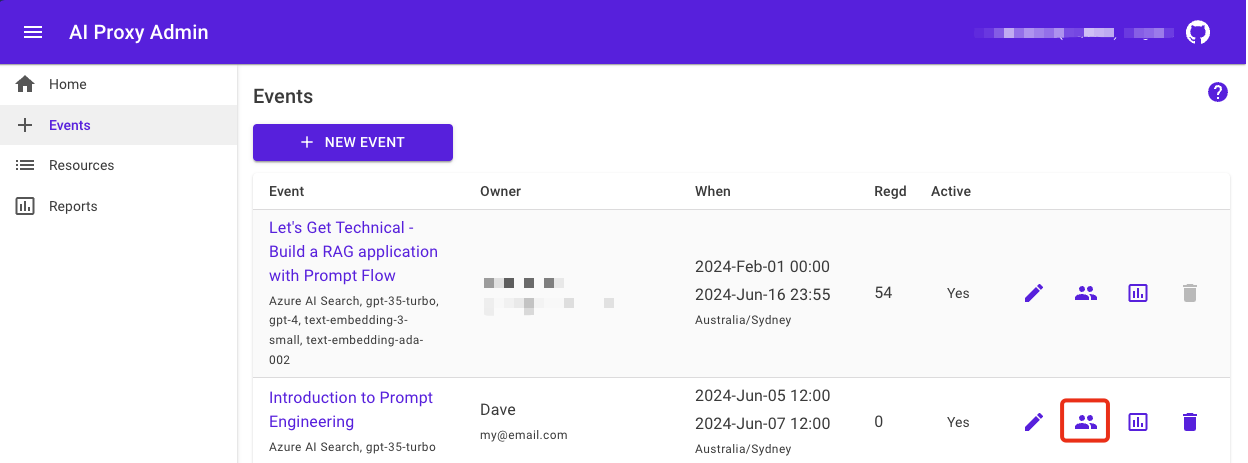Edit the Introduction to Prompt Engineering event
This screenshot has width=1248, height=463.
click(x=1034, y=422)
